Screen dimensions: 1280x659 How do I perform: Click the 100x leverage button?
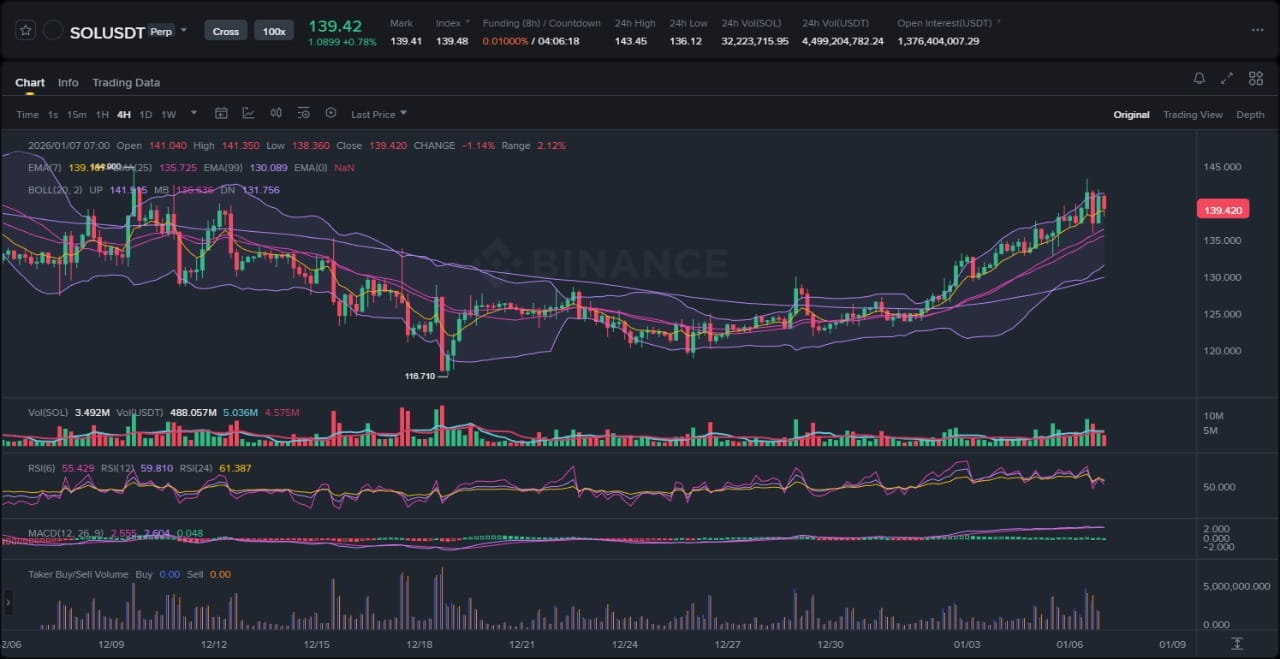(x=273, y=31)
